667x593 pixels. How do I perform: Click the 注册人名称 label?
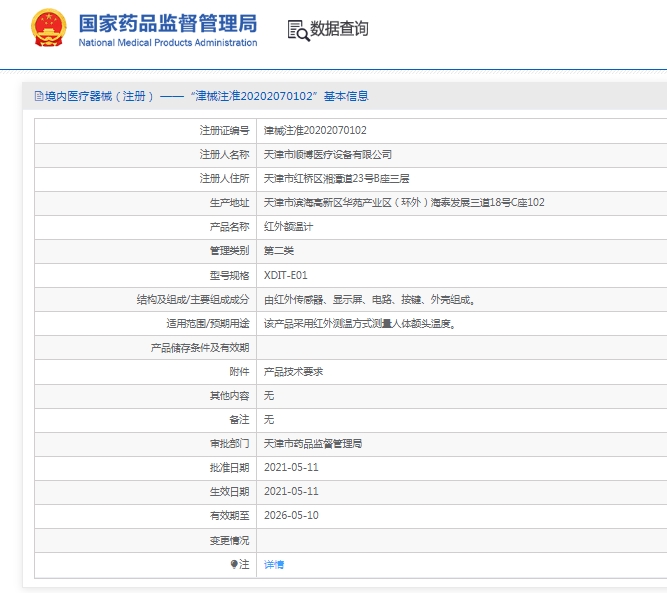click(x=225, y=154)
